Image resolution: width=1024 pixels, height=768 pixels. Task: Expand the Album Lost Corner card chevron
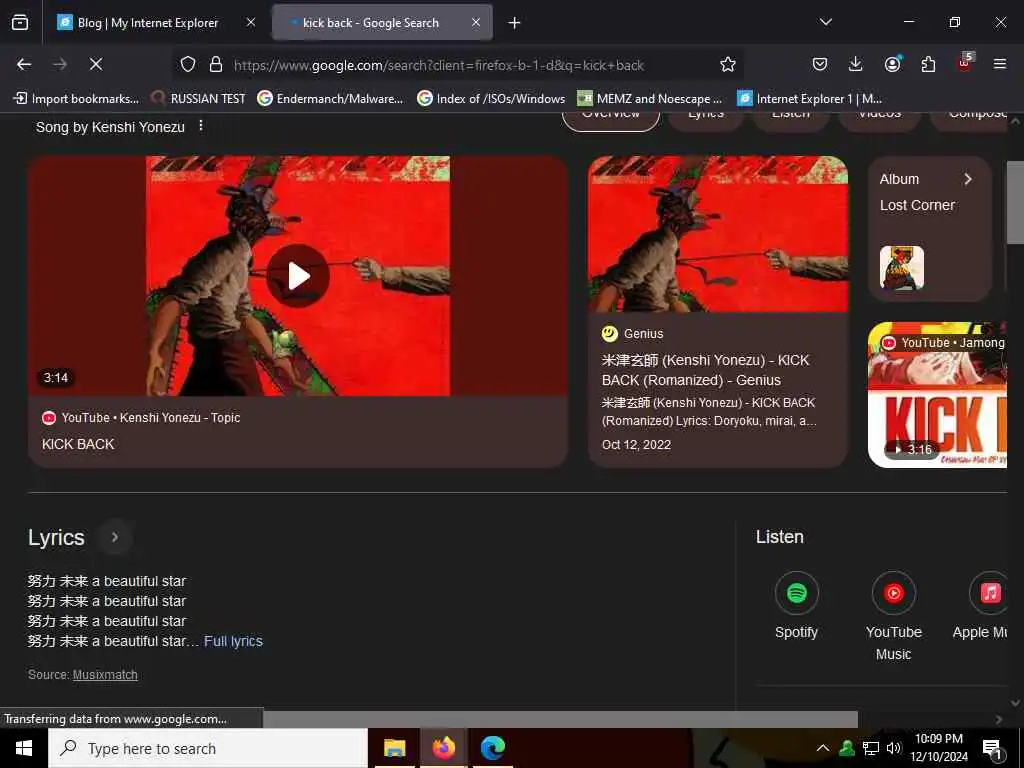(x=968, y=179)
